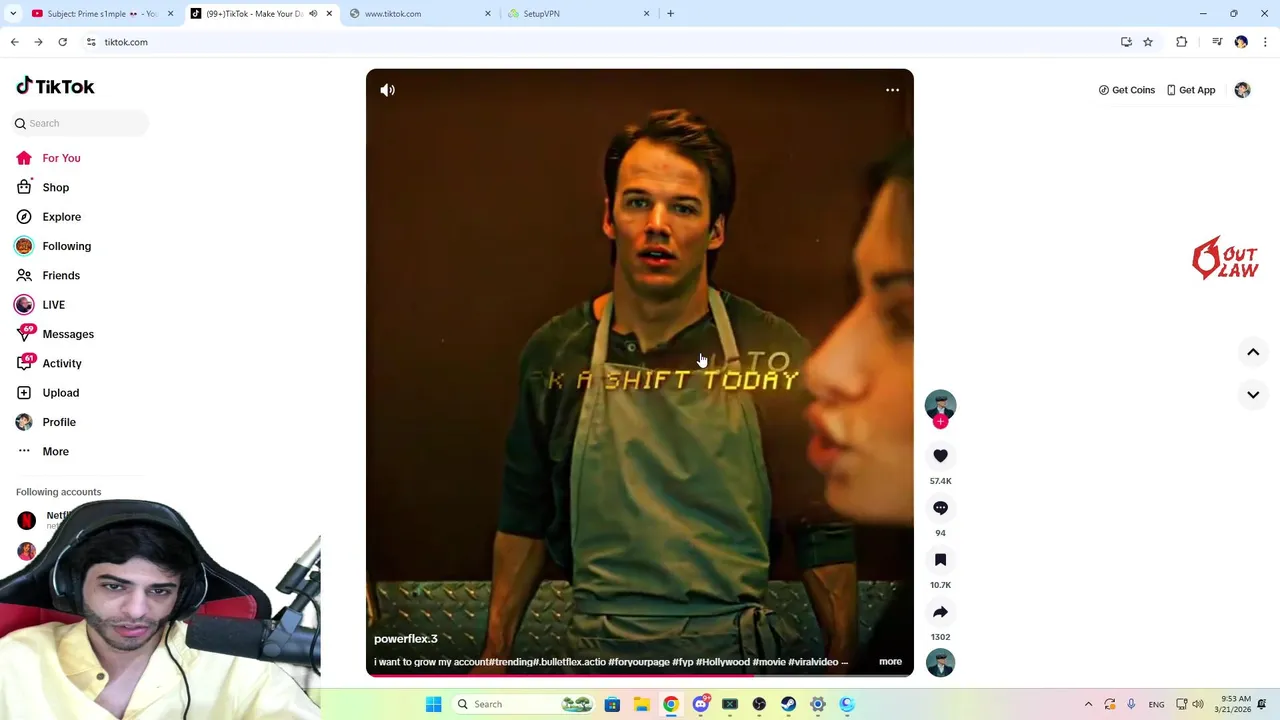The width and height of the screenshot is (1280, 720).
Task: Click the taskbar Search box
Action: tap(525, 704)
